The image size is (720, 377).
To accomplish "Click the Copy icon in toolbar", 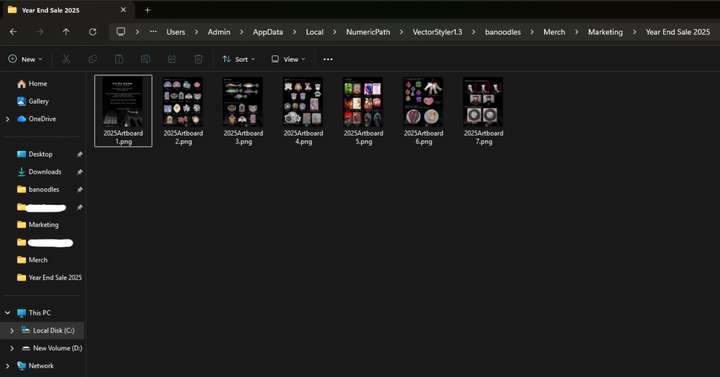I will (92, 59).
